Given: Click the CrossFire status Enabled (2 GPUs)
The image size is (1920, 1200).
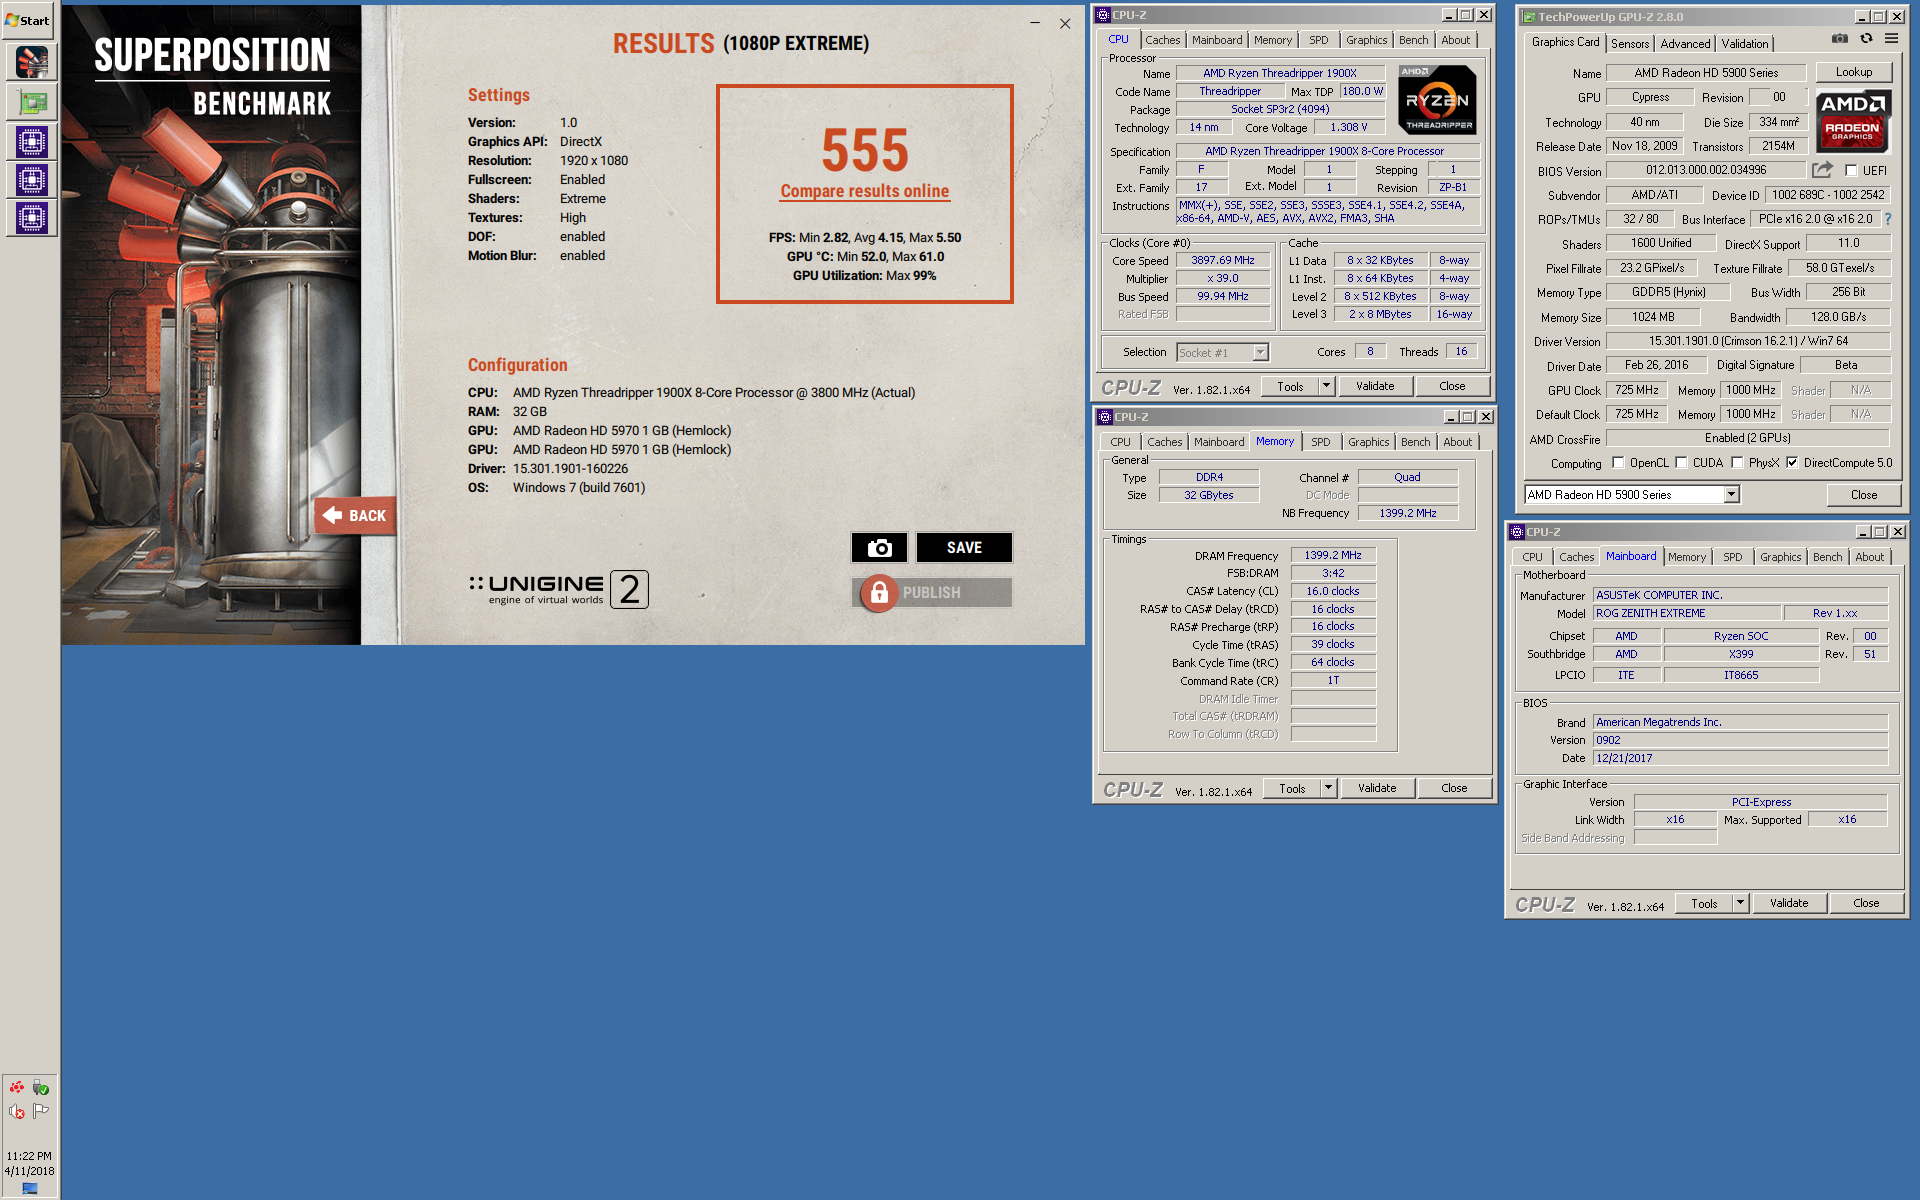Looking at the screenshot, I should click(x=1747, y=438).
